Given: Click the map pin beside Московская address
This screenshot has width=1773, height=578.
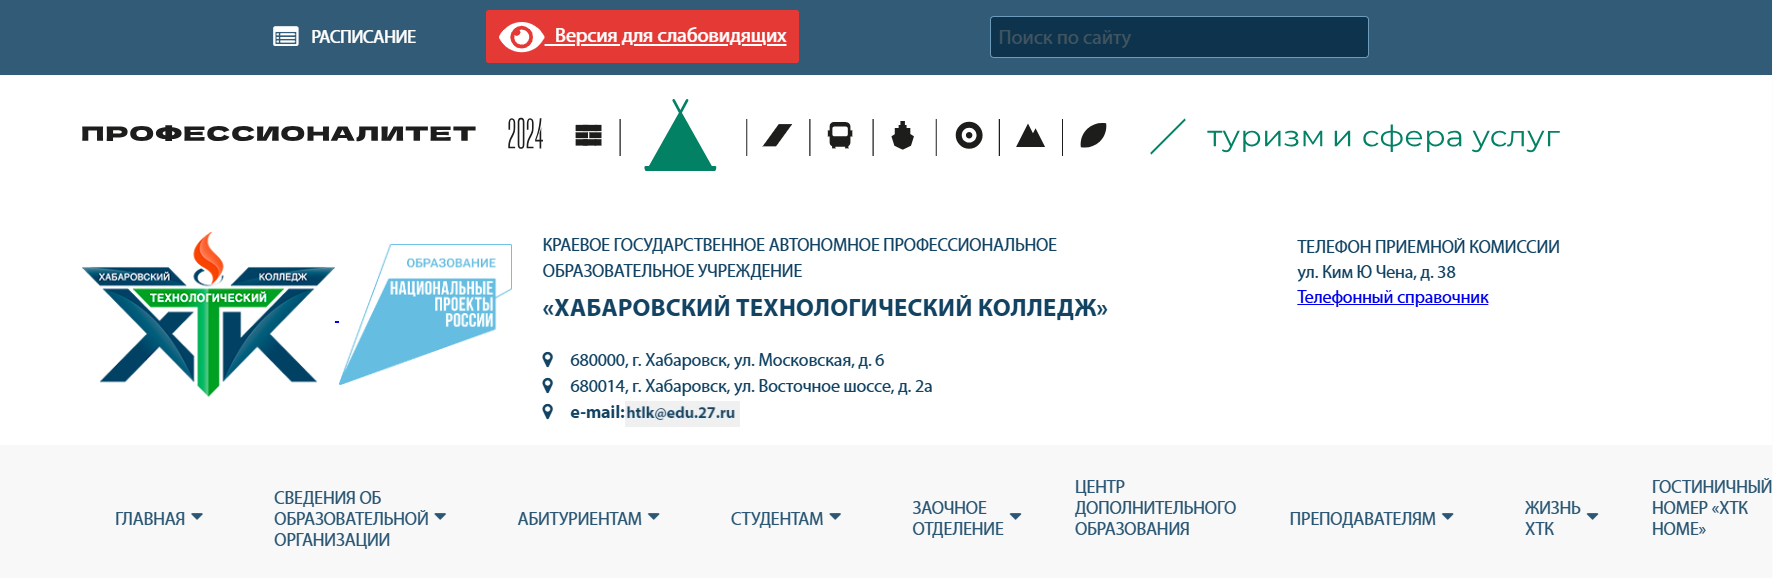Looking at the screenshot, I should pyautogui.click(x=548, y=359).
